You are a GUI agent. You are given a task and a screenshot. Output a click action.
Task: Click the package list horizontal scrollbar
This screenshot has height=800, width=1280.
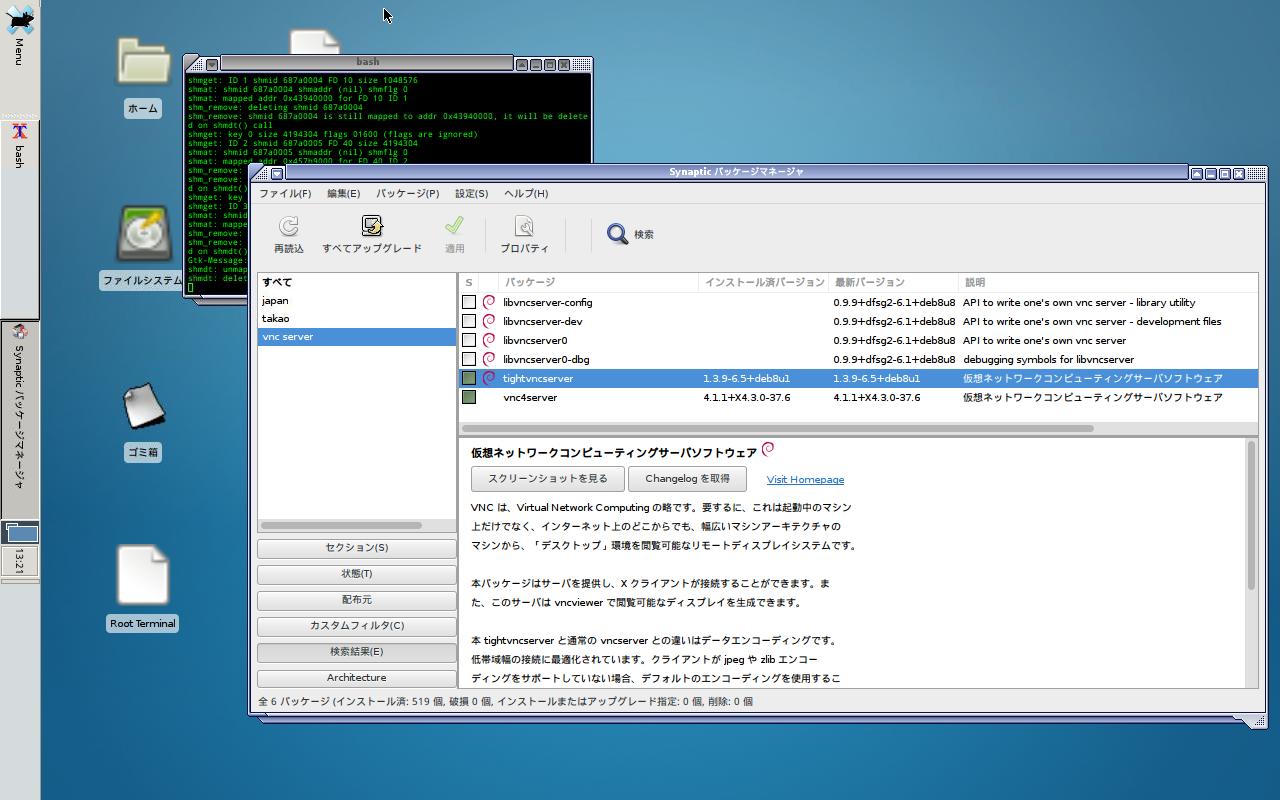coord(777,428)
